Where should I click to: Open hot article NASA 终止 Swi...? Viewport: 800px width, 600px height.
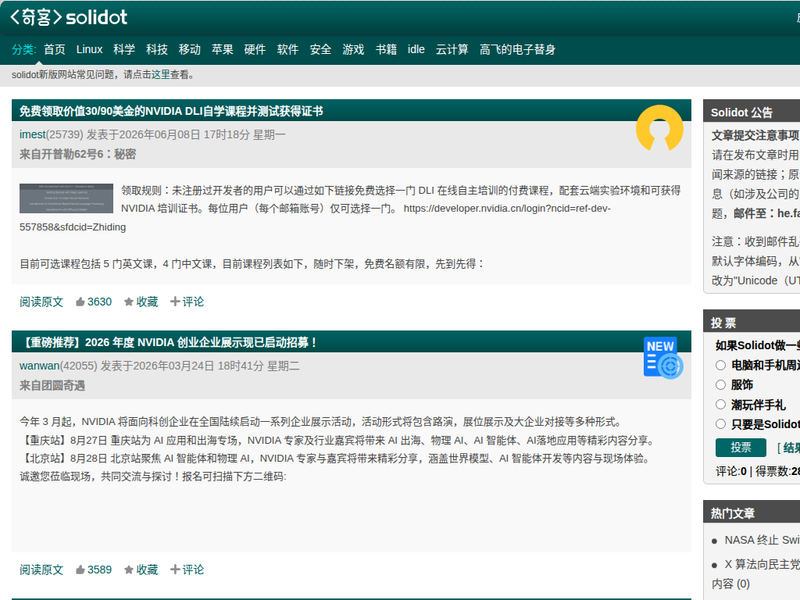(762, 540)
